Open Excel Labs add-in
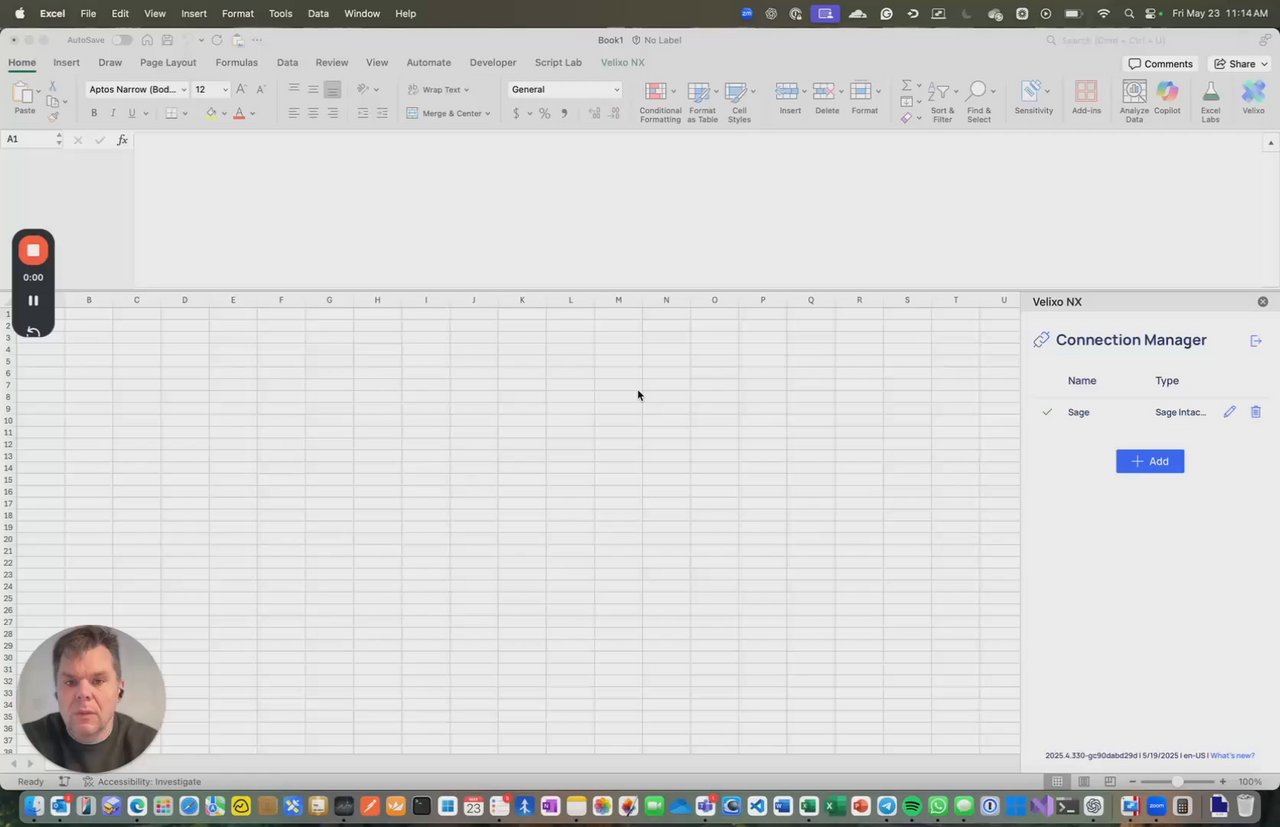The height and width of the screenshot is (827, 1280). pos(1210,102)
